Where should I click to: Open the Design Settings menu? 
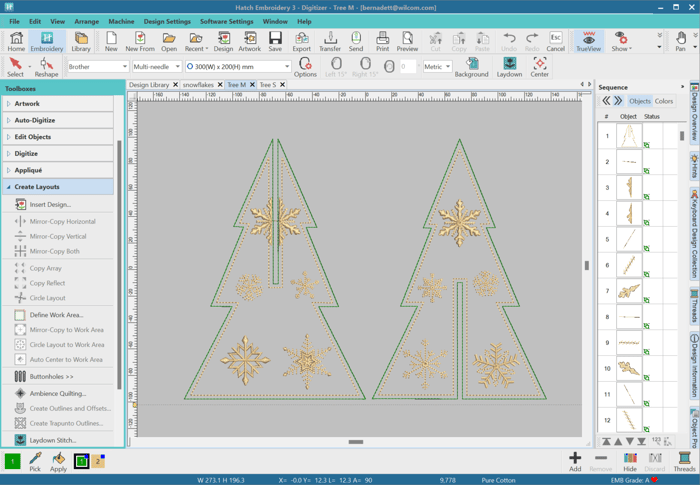(x=167, y=21)
